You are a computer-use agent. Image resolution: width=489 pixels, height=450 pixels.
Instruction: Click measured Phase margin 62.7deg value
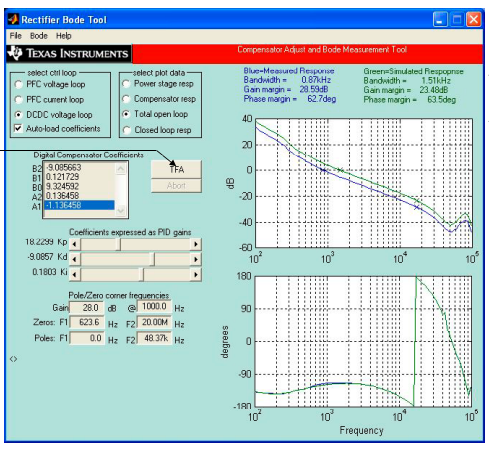pos(321,99)
